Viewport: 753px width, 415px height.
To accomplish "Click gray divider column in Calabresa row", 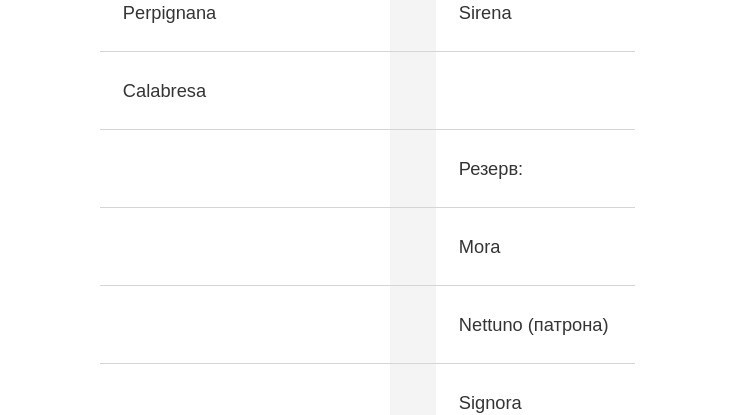I will (413, 91).
